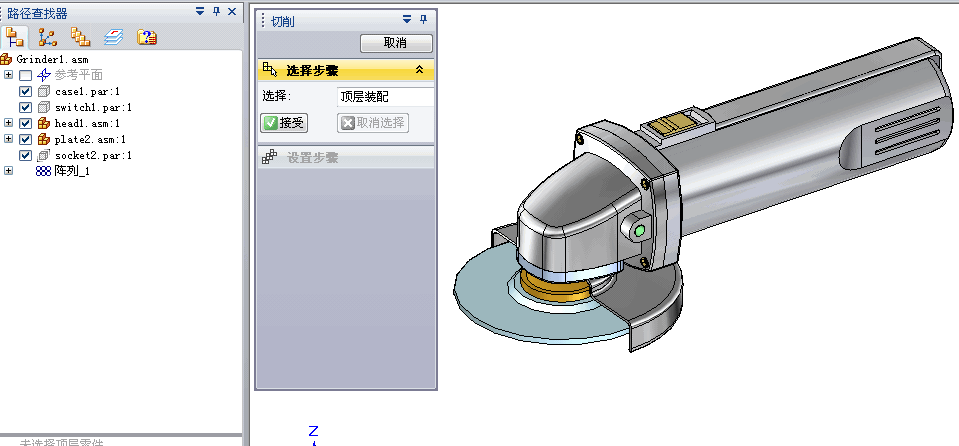Pin the 切削 panel
This screenshot has height=446, width=959.
[x=423, y=20]
